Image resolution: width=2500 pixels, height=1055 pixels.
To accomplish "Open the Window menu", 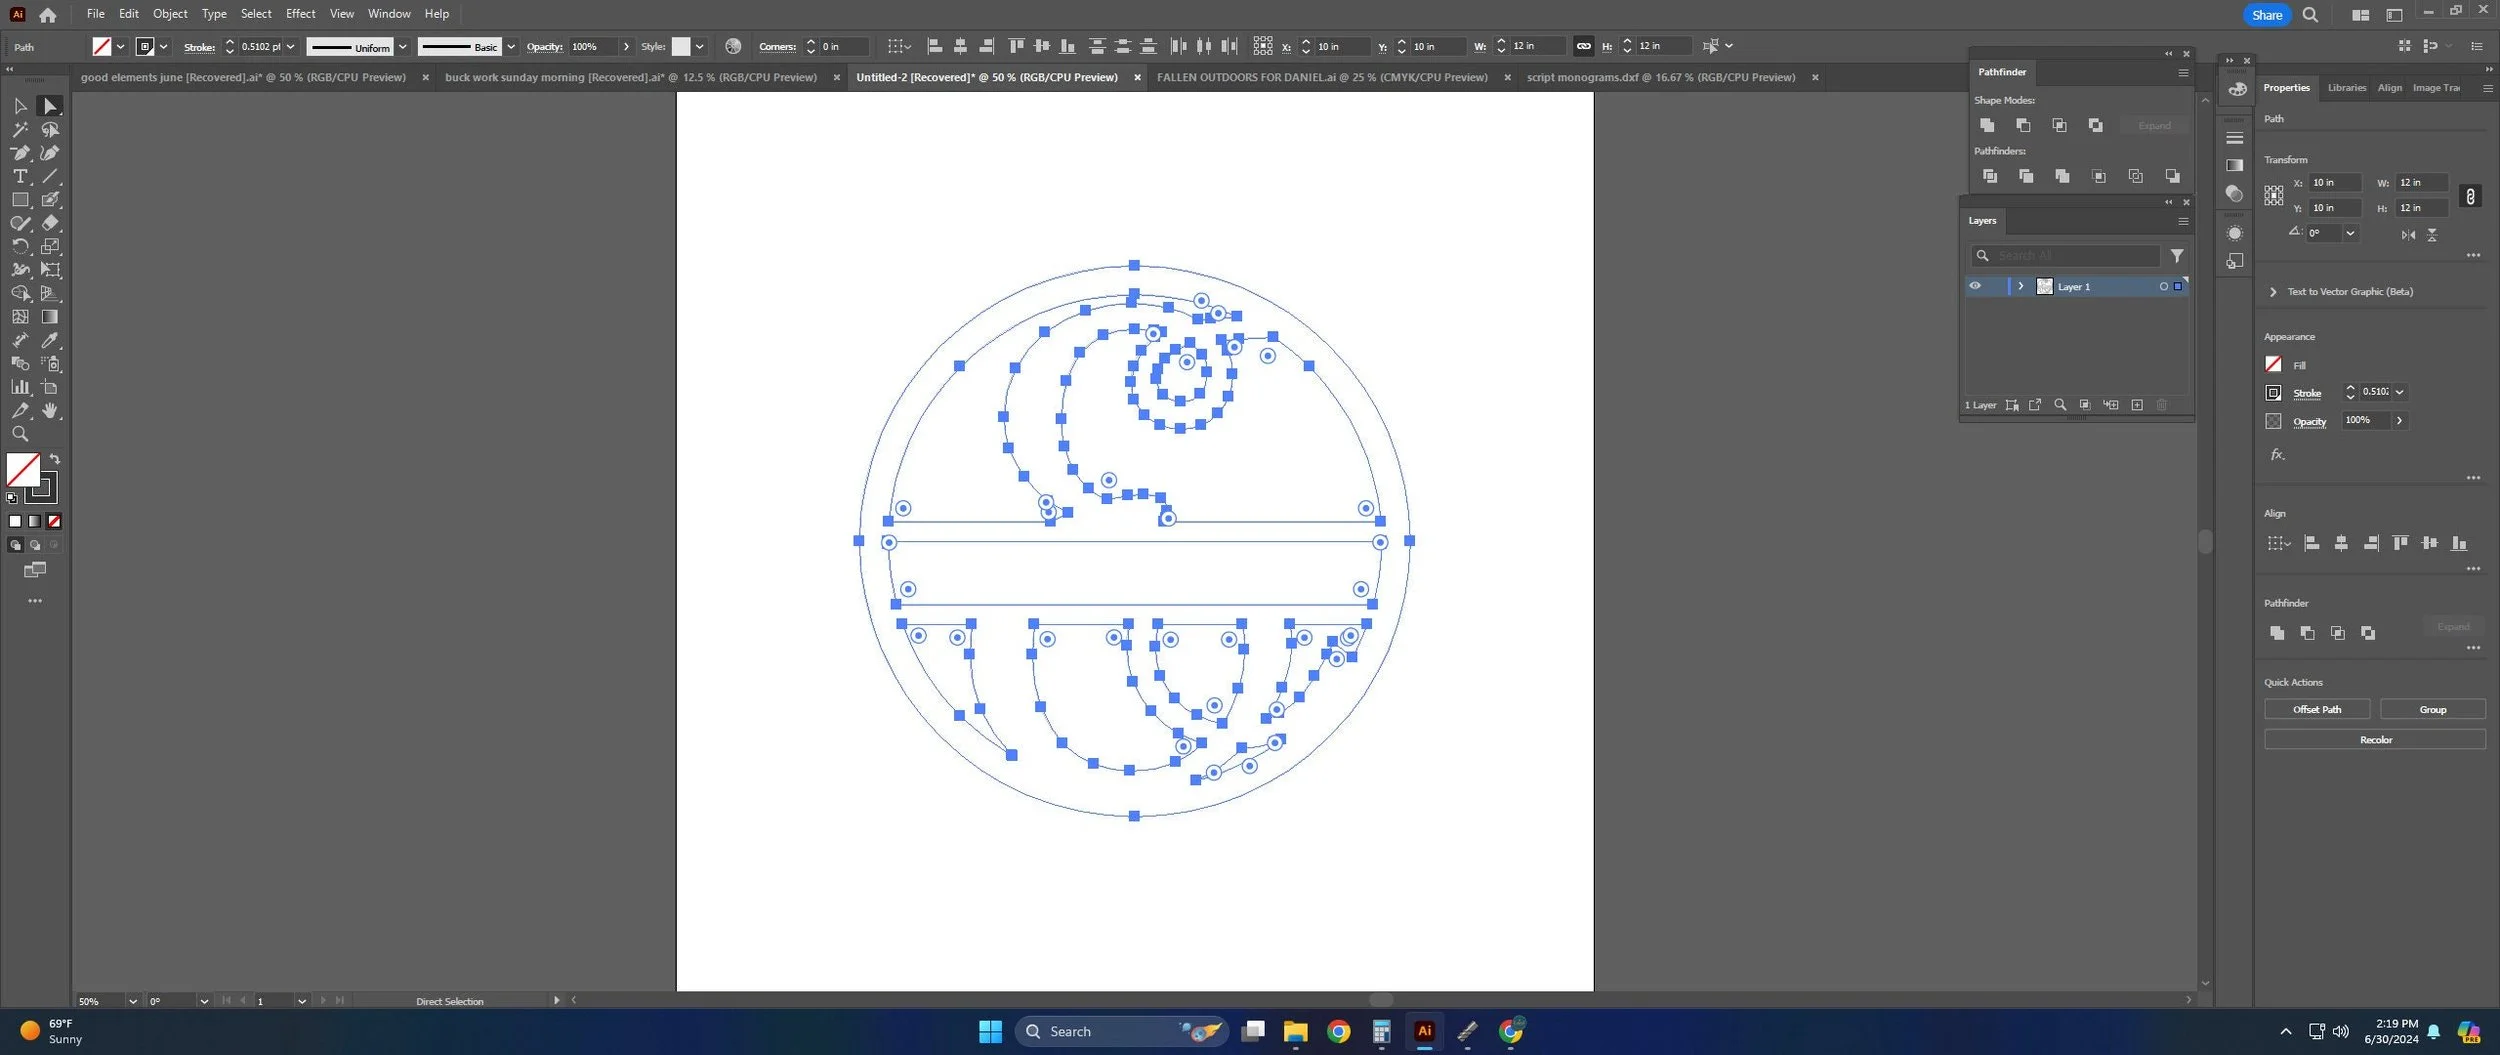I will click(x=389, y=14).
